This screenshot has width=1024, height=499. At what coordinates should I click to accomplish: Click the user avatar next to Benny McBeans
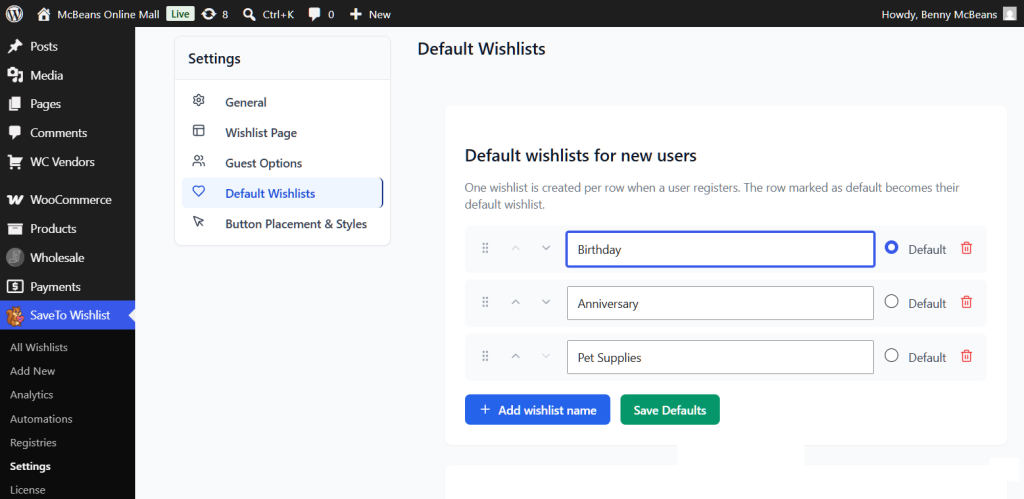pyautogui.click(x=1010, y=14)
